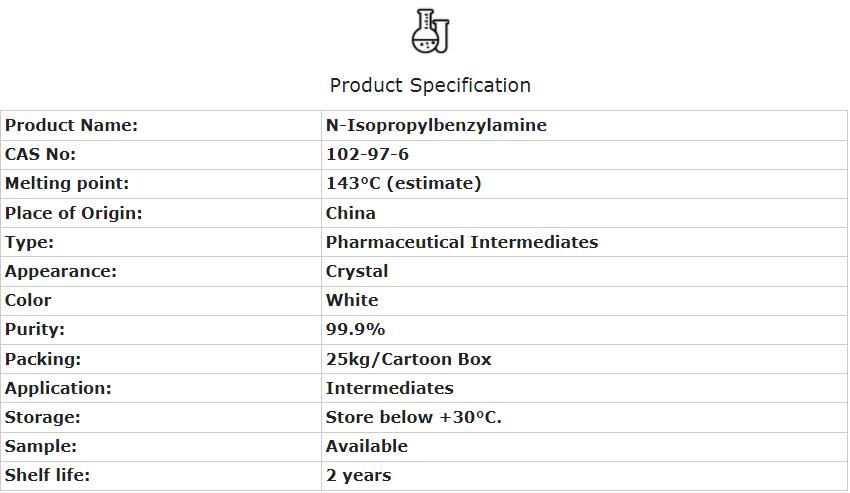Click the laboratory flask icon
This screenshot has height=493, width=850.
430,31
